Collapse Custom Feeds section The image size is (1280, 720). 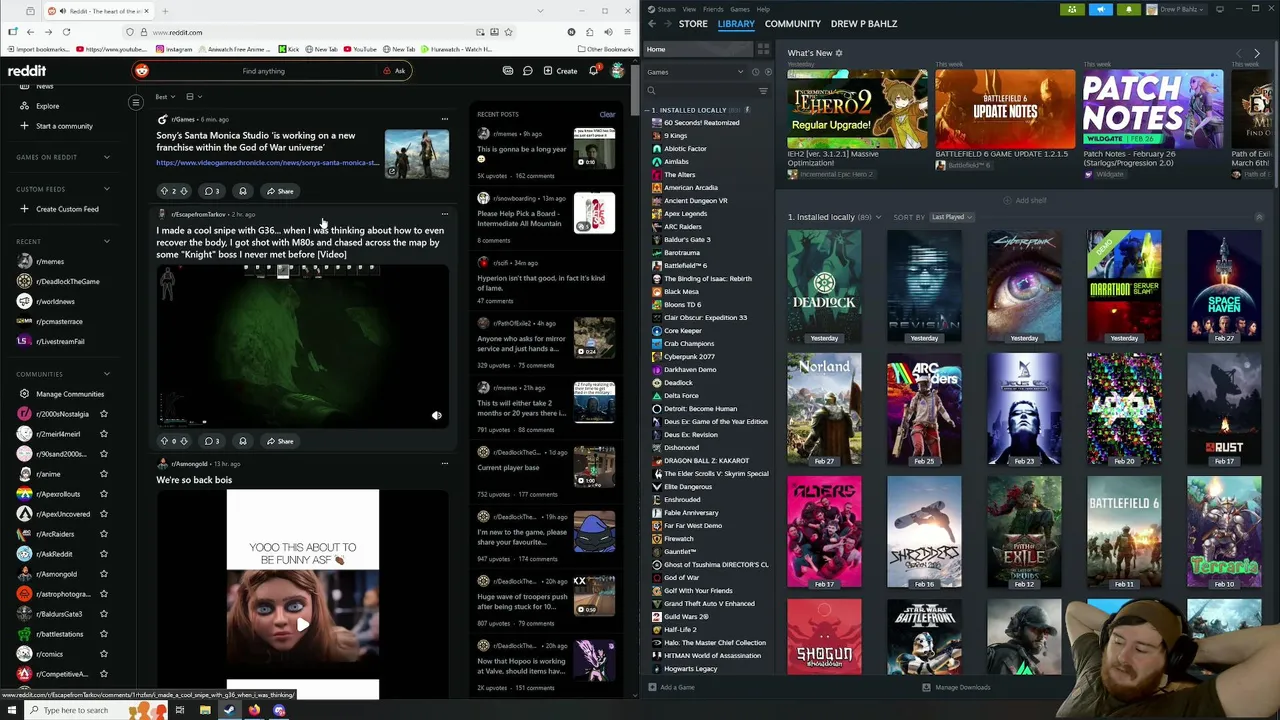[x=107, y=189]
